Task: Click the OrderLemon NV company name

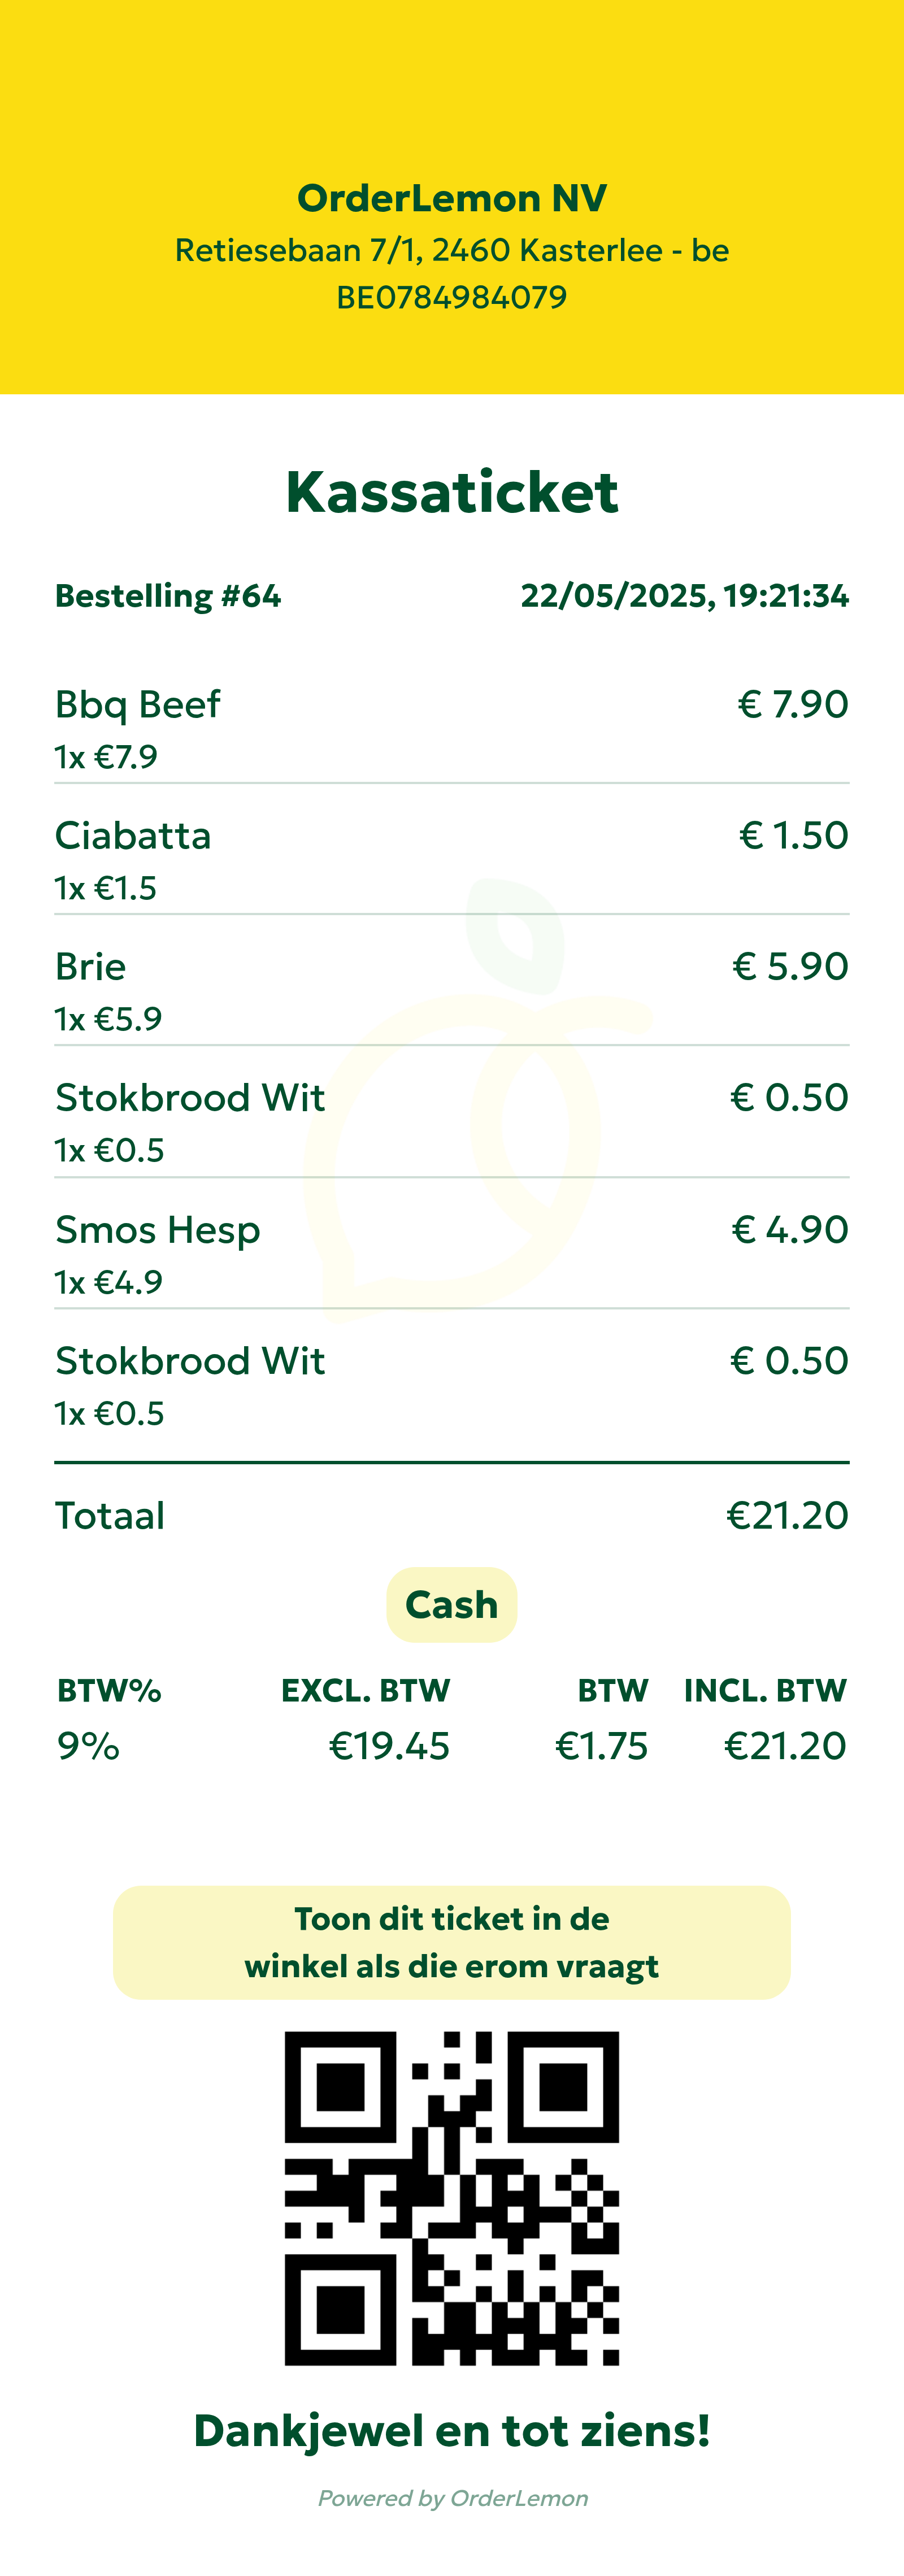Action: 452,198
